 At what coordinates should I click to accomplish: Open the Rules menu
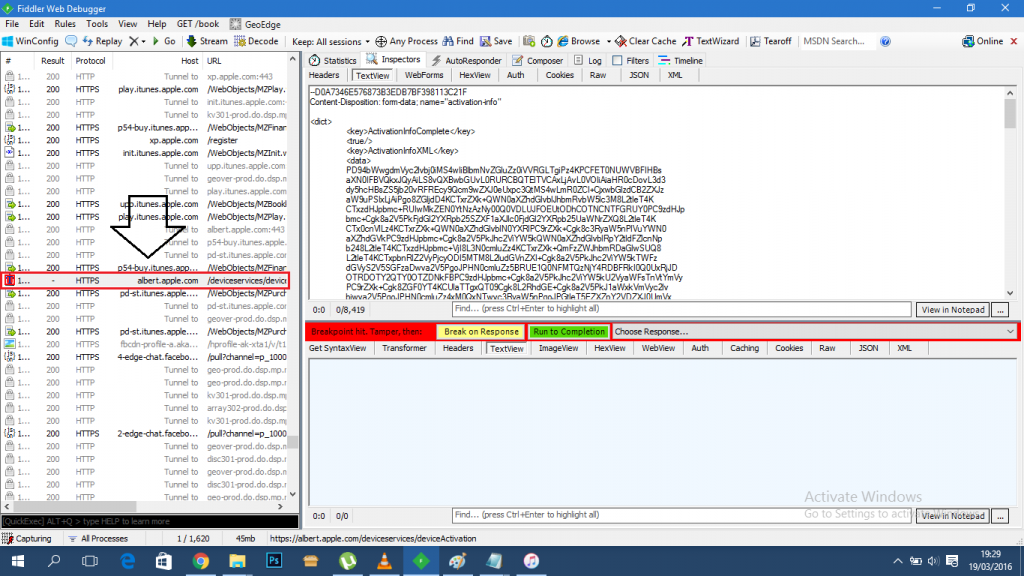65,24
